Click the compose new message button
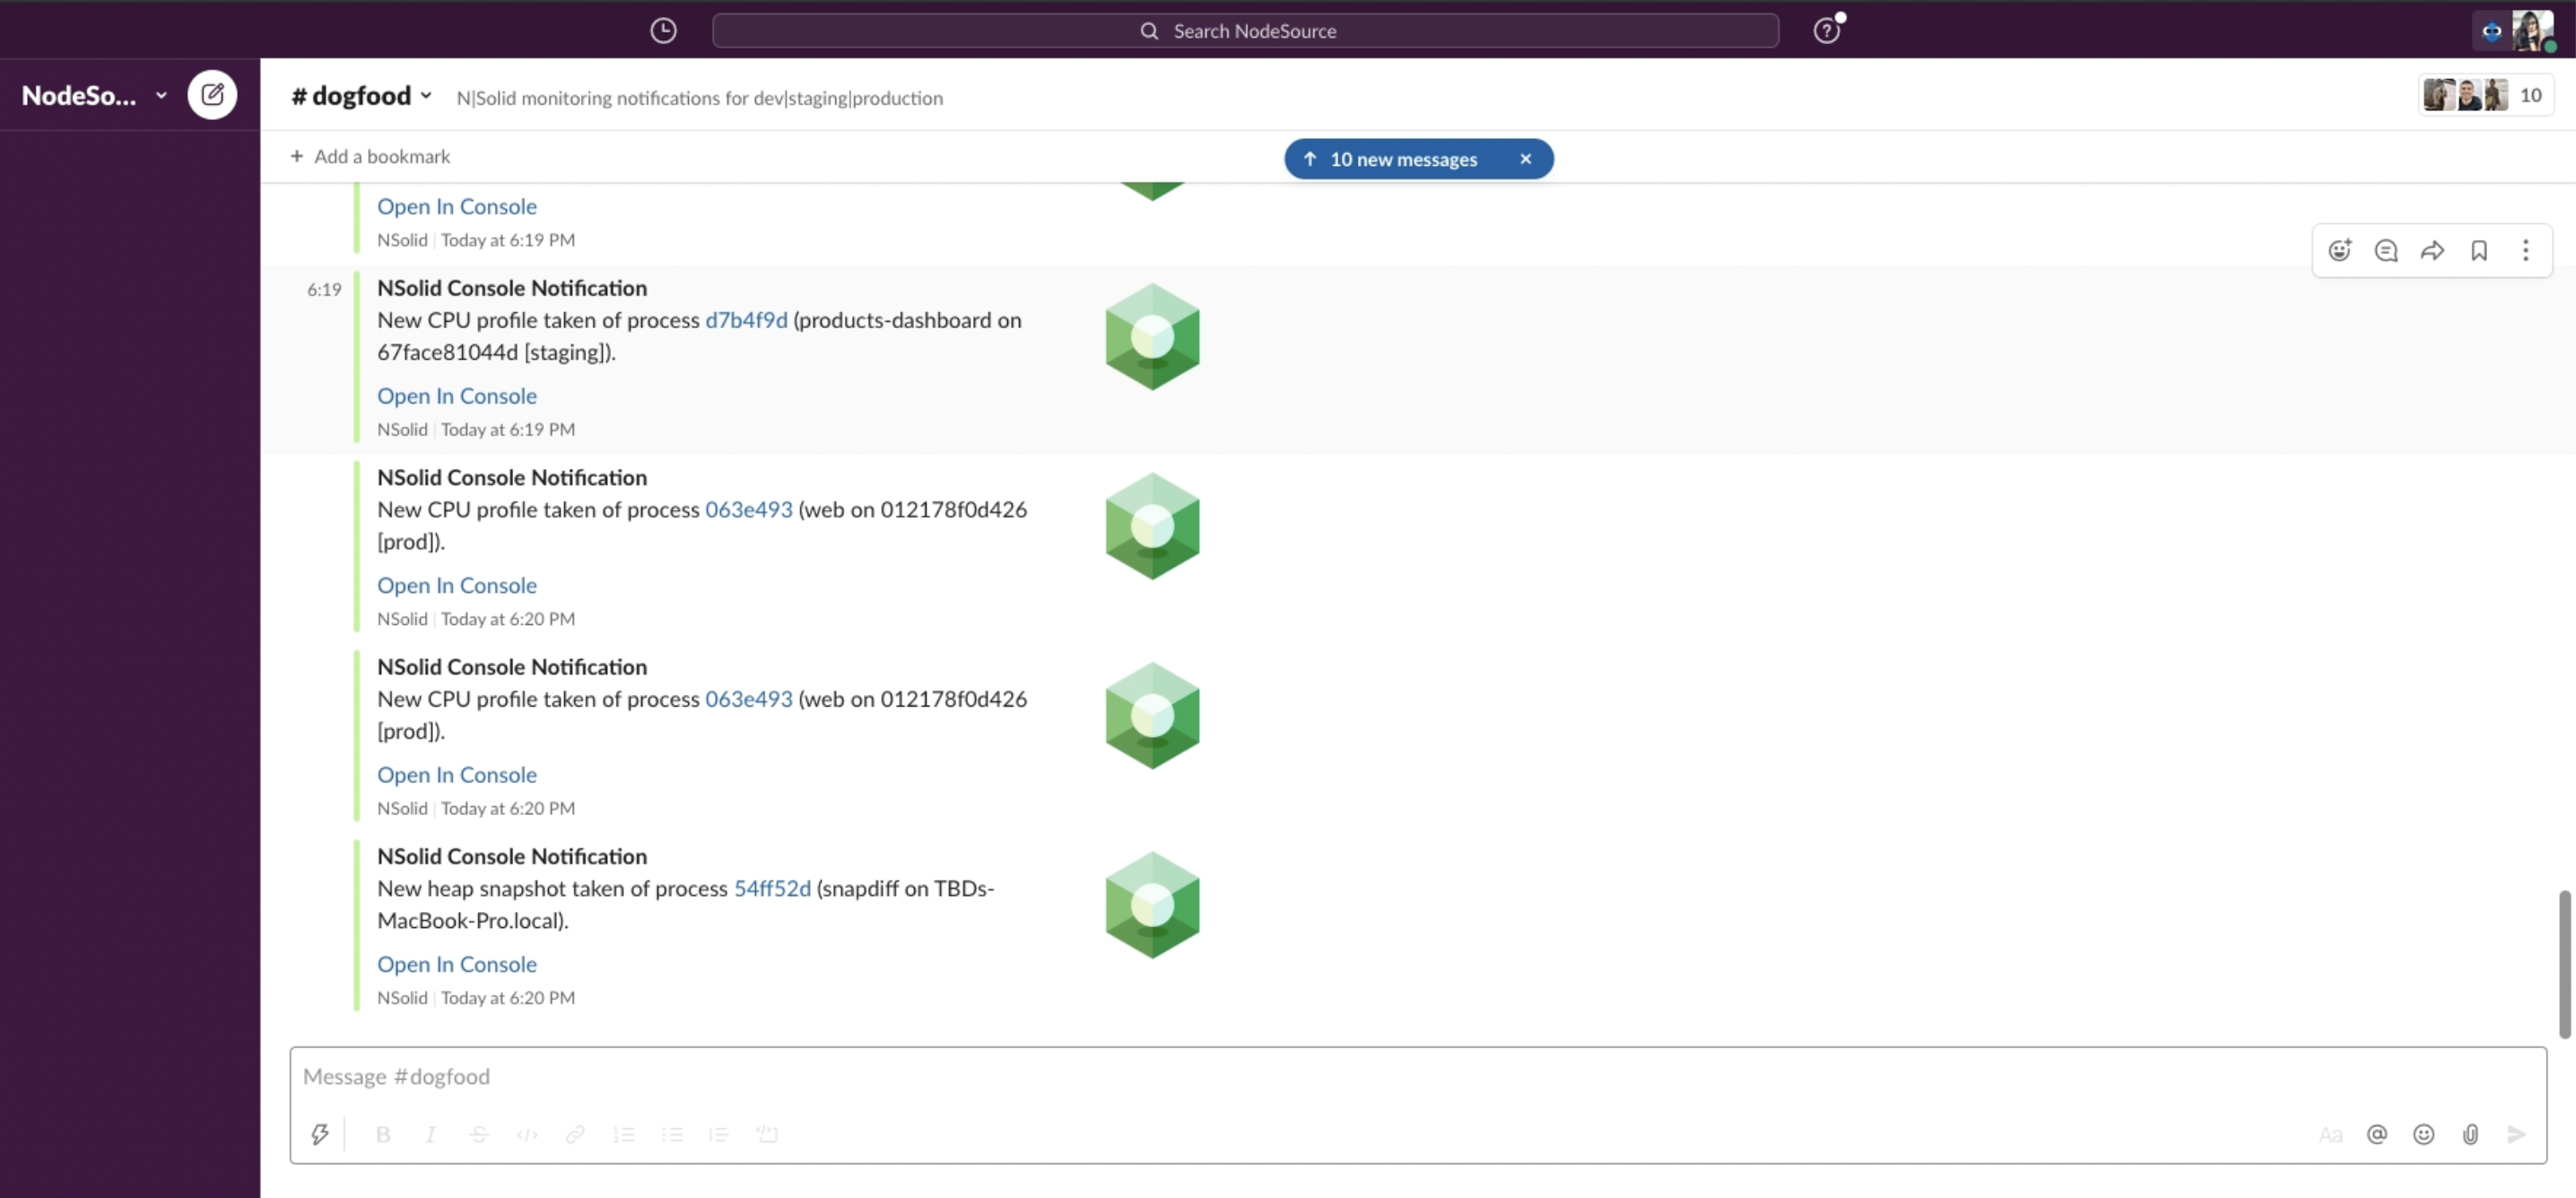The width and height of the screenshot is (2576, 1198). click(x=212, y=95)
